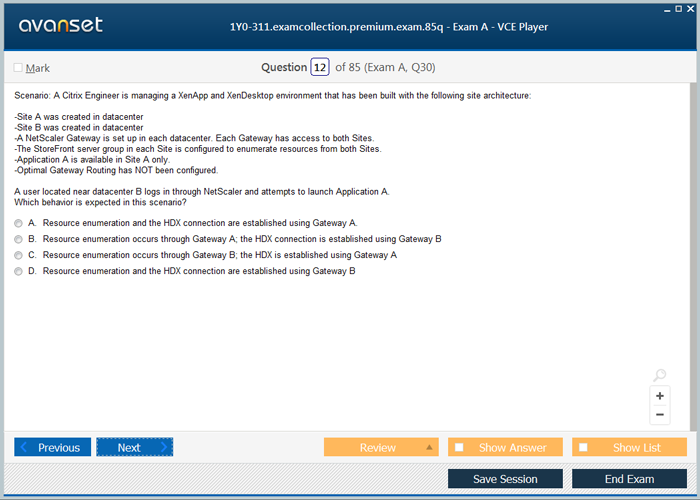Click the Save Session button
Viewport: 700px width, 500px height.
pos(505,479)
